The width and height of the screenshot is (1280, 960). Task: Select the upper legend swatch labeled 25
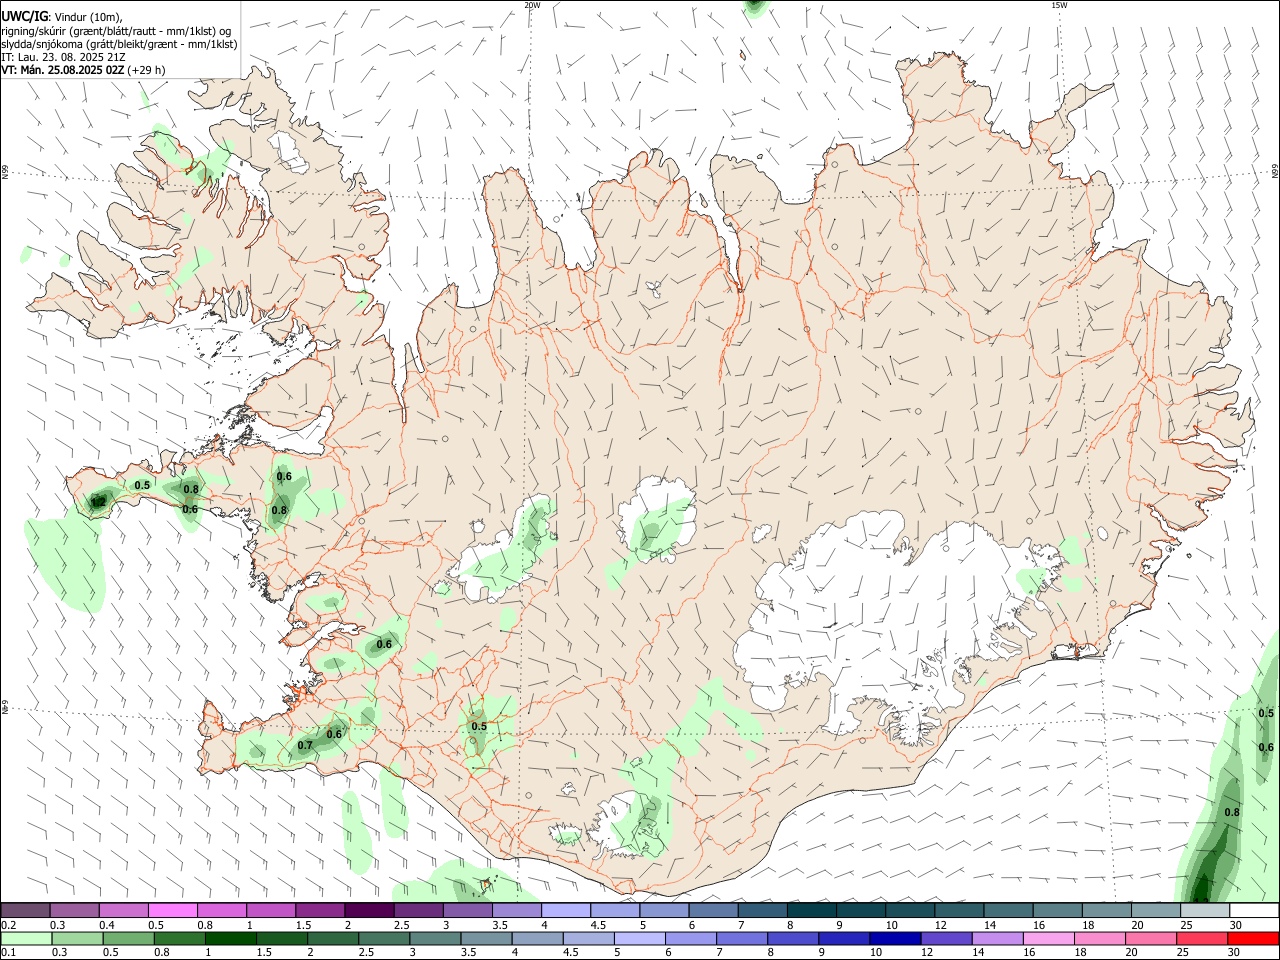(x=1206, y=910)
